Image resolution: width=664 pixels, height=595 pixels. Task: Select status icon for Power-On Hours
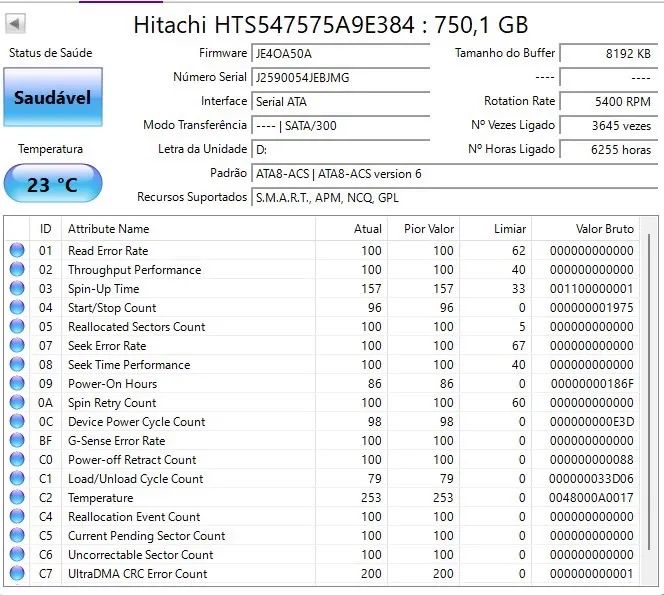pyautogui.click(x=17, y=384)
